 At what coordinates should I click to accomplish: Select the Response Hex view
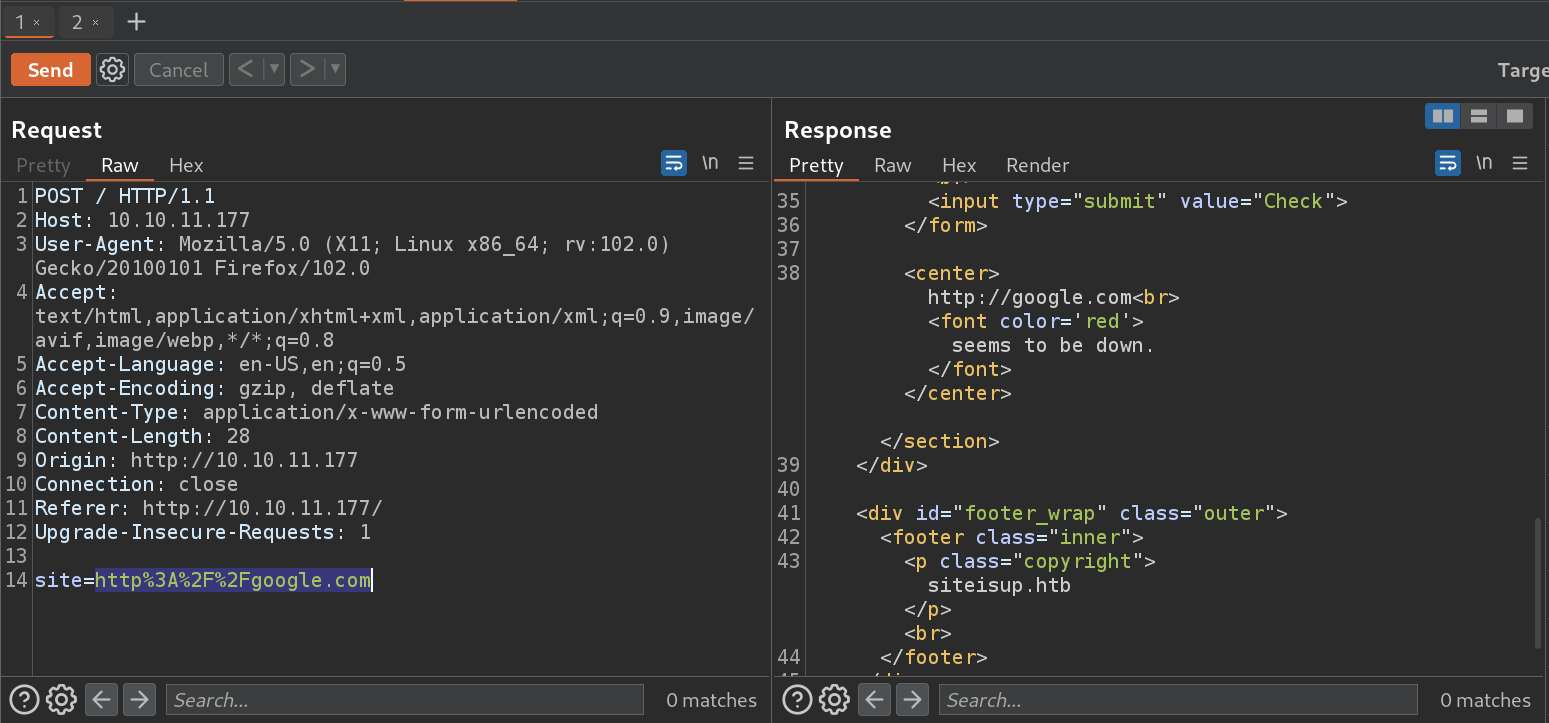click(959, 165)
